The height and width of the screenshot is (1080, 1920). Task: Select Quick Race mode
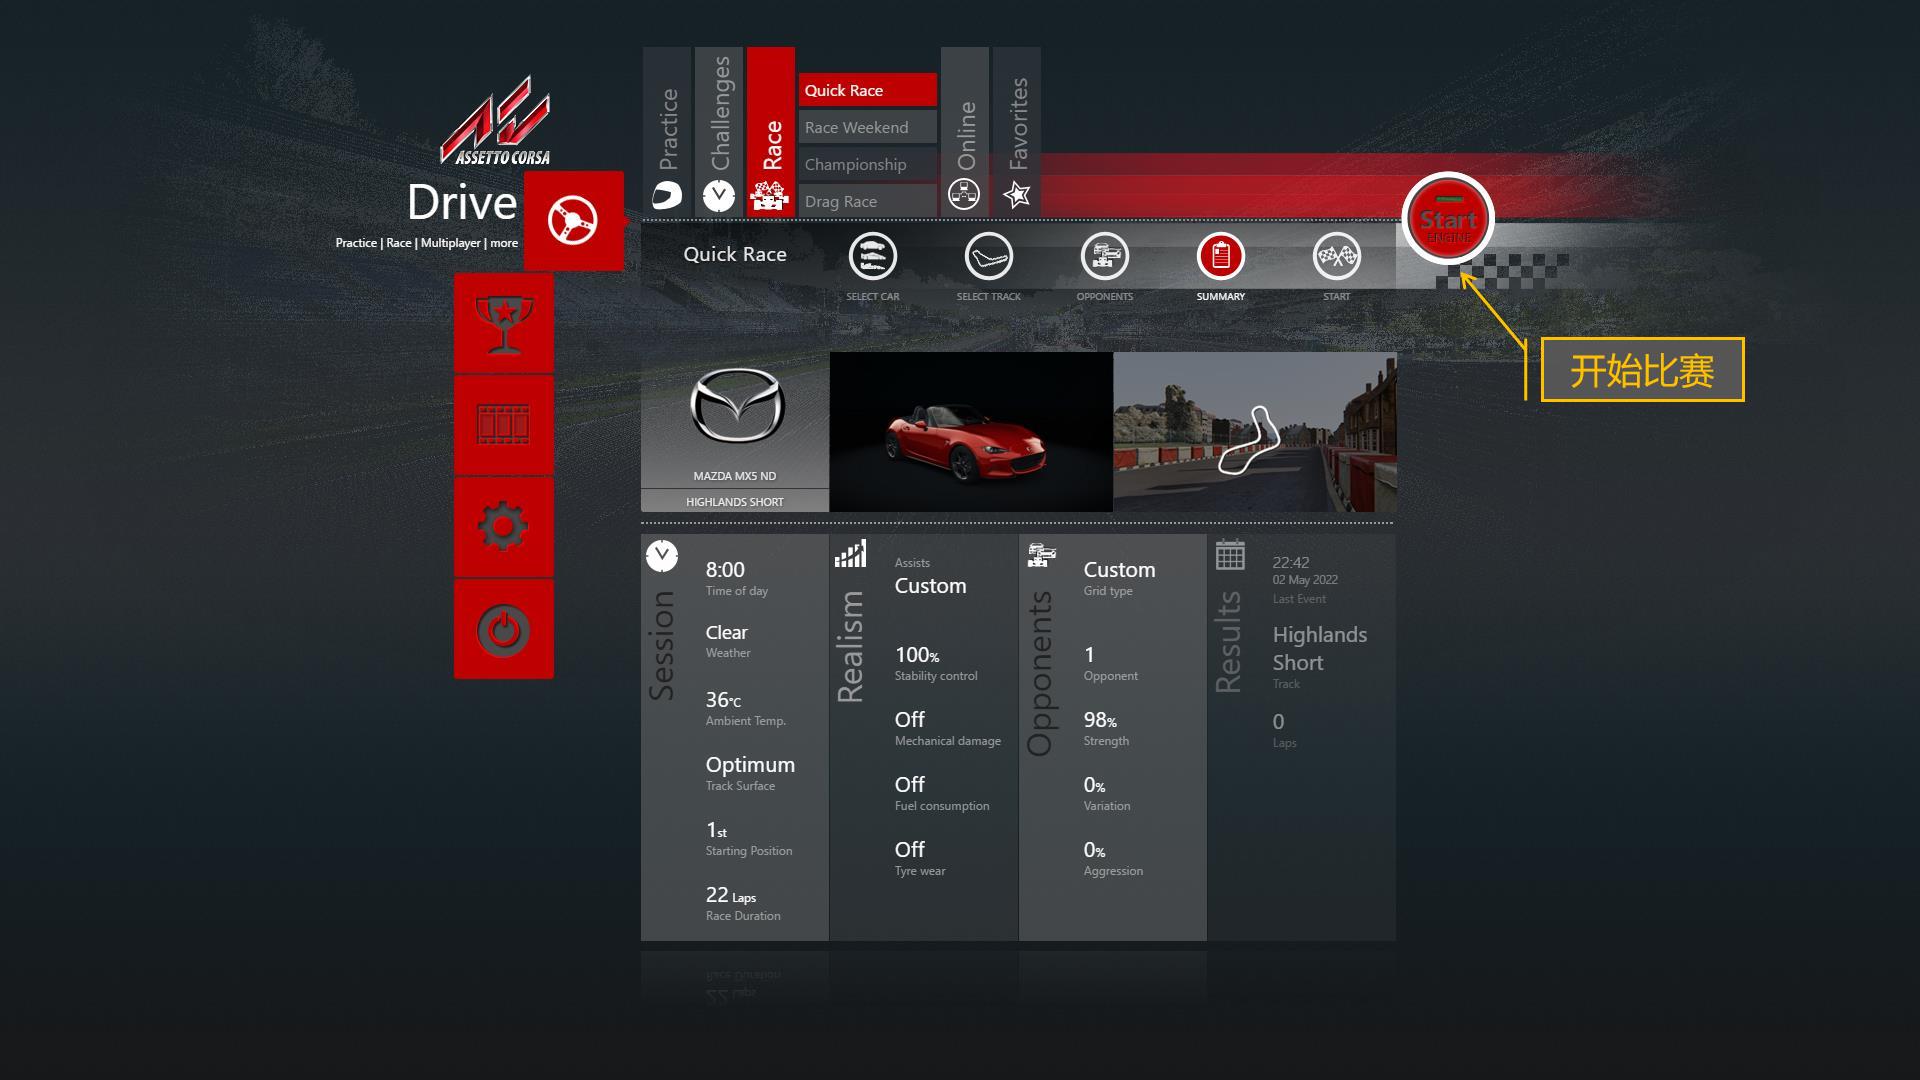coord(868,90)
